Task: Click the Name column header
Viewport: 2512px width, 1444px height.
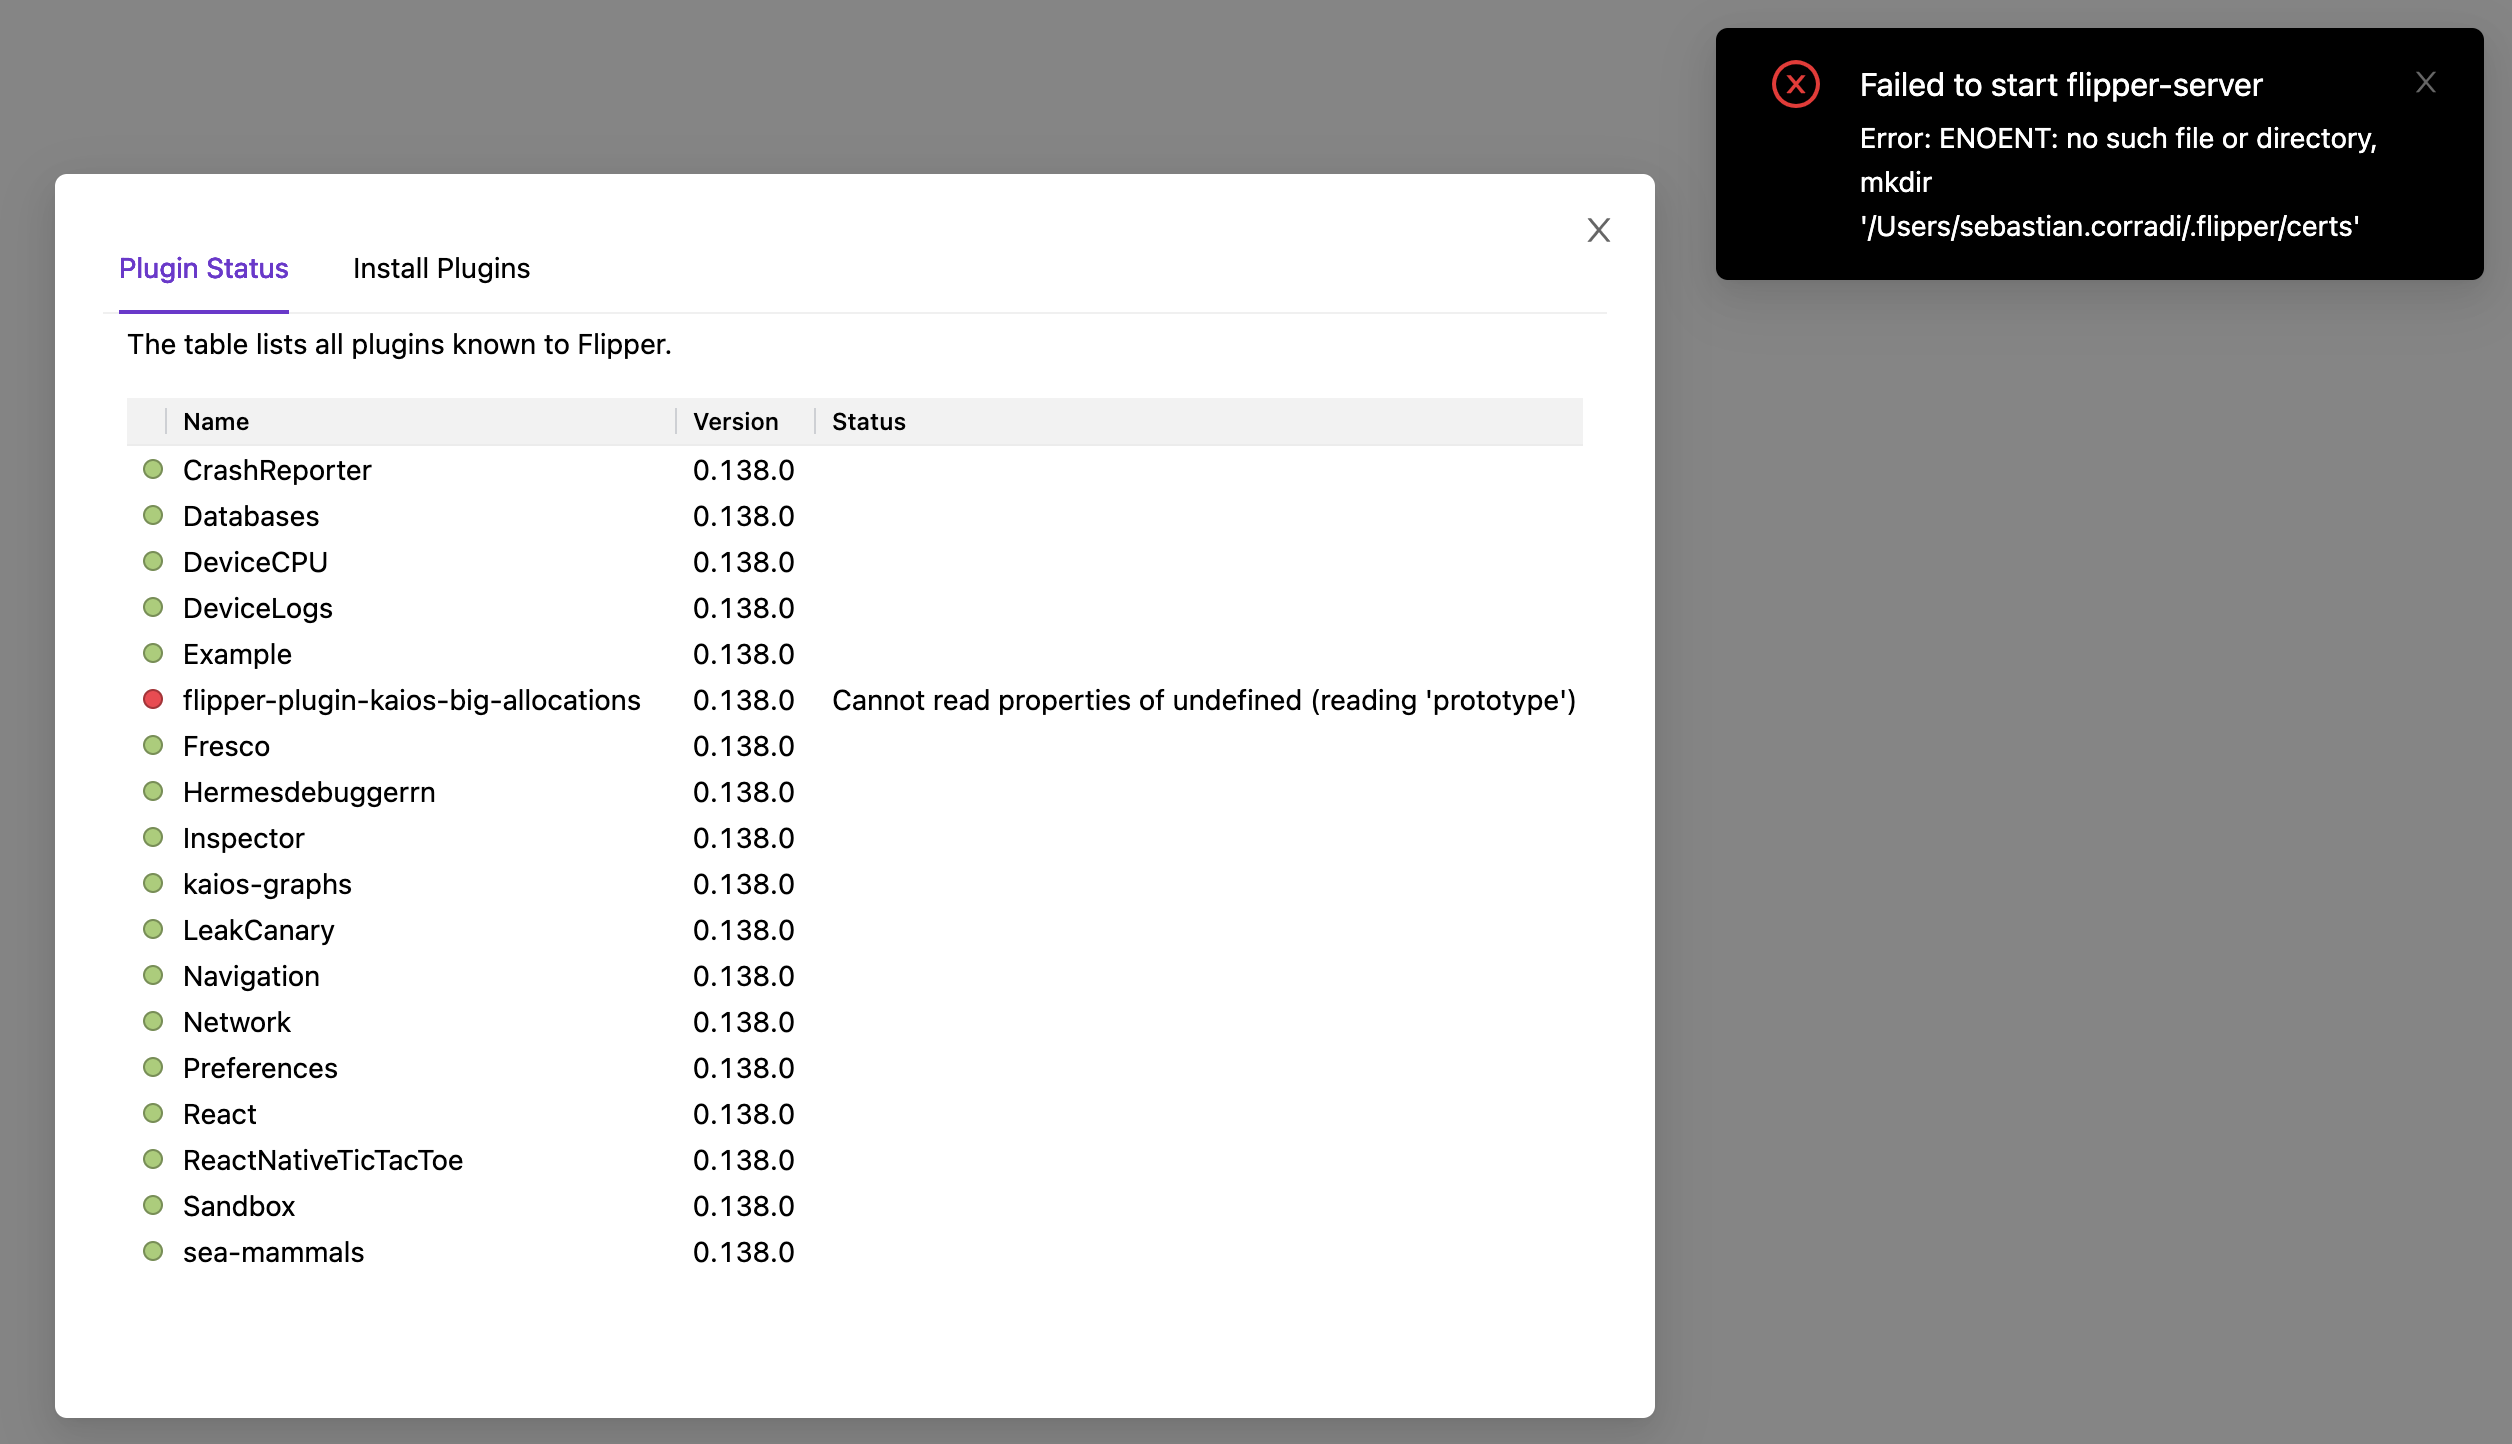Action: (x=216, y=421)
